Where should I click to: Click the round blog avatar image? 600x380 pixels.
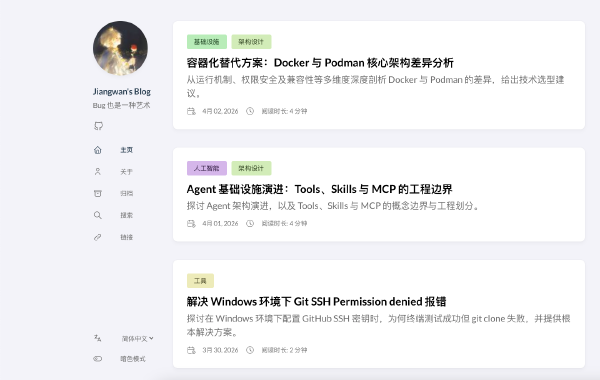point(120,48)
